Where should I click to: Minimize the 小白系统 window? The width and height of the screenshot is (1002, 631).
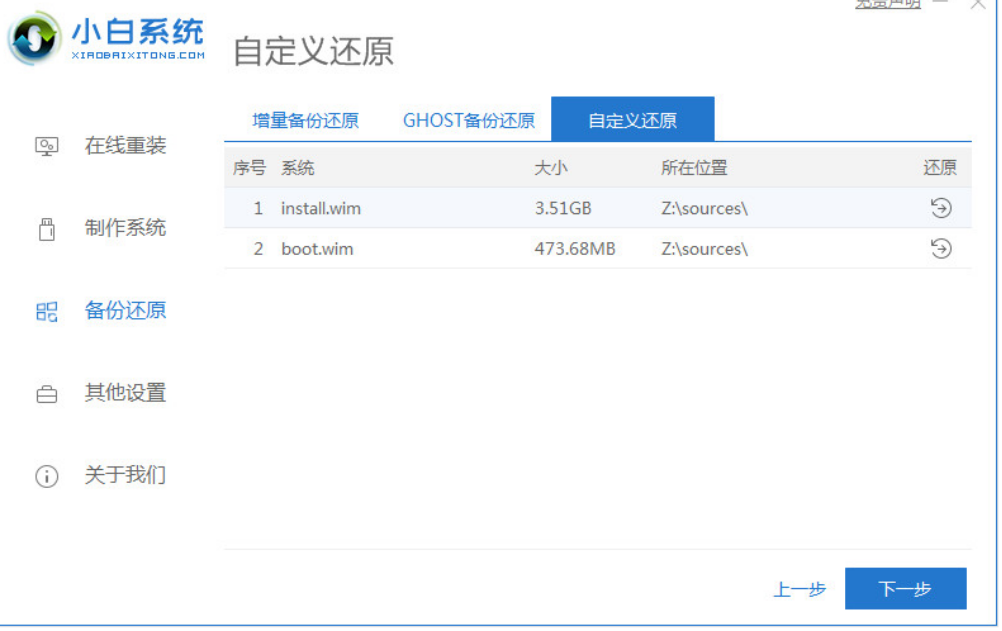tap(940, 4)
